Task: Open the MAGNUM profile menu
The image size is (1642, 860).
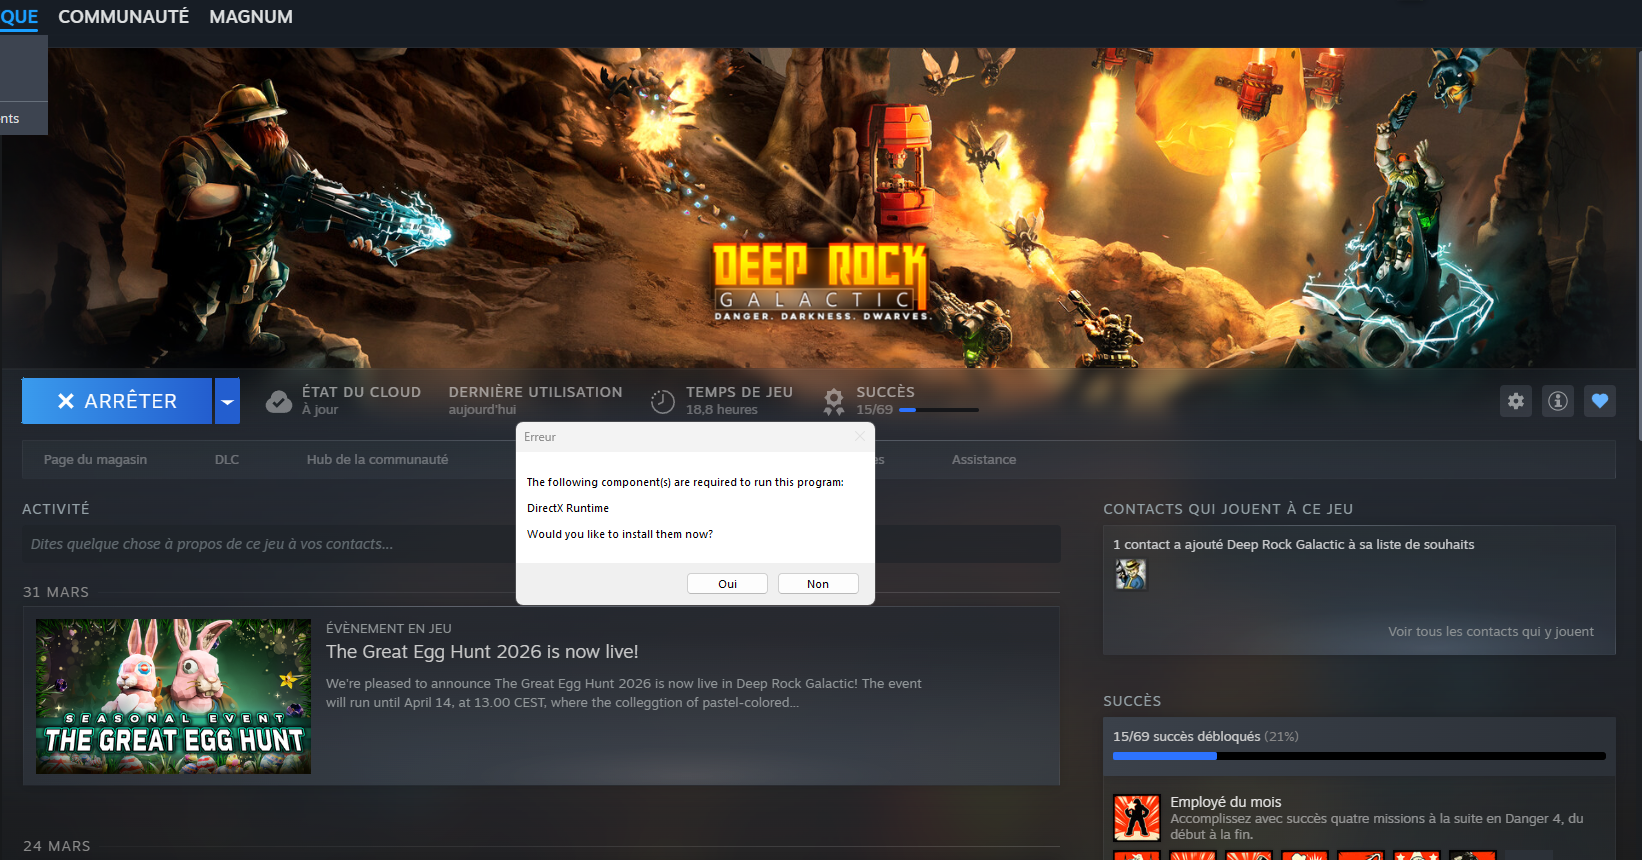Action: (251, 17)
